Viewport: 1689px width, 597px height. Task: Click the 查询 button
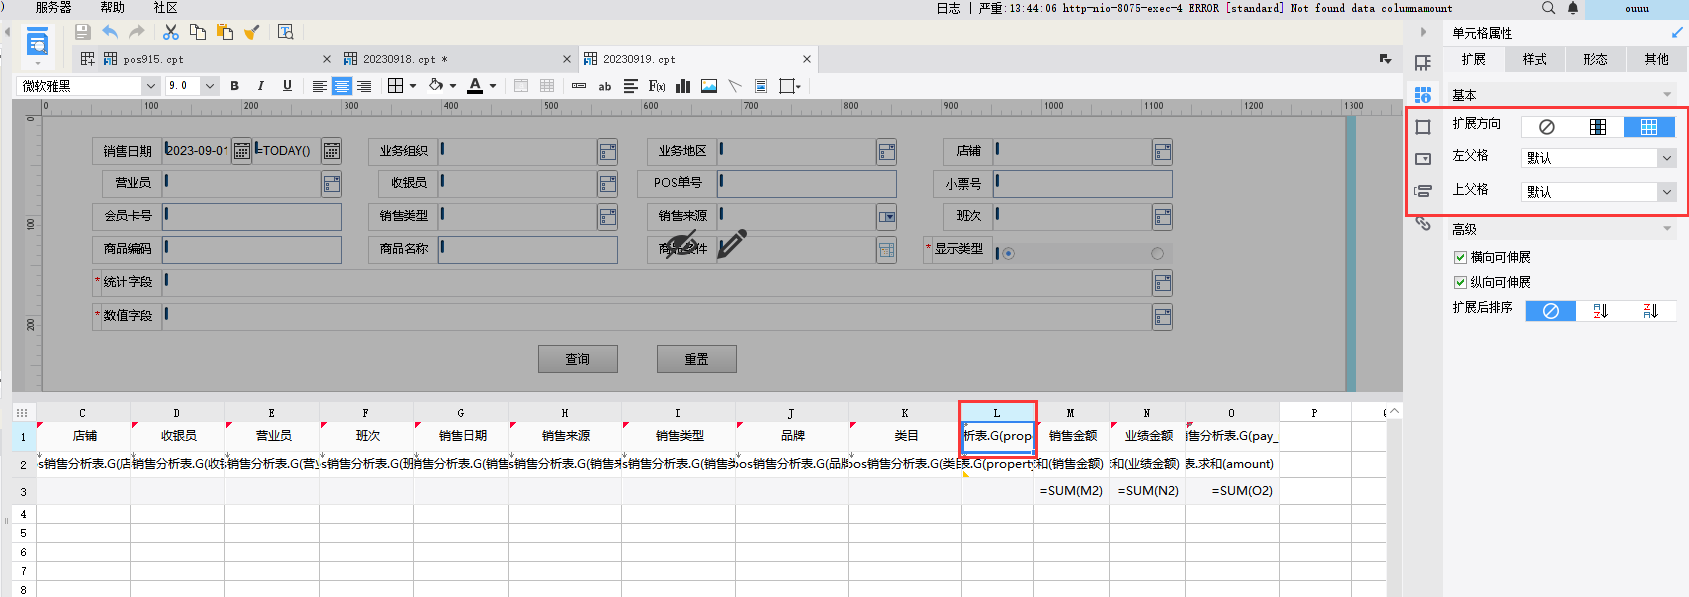tap(578, 359)
